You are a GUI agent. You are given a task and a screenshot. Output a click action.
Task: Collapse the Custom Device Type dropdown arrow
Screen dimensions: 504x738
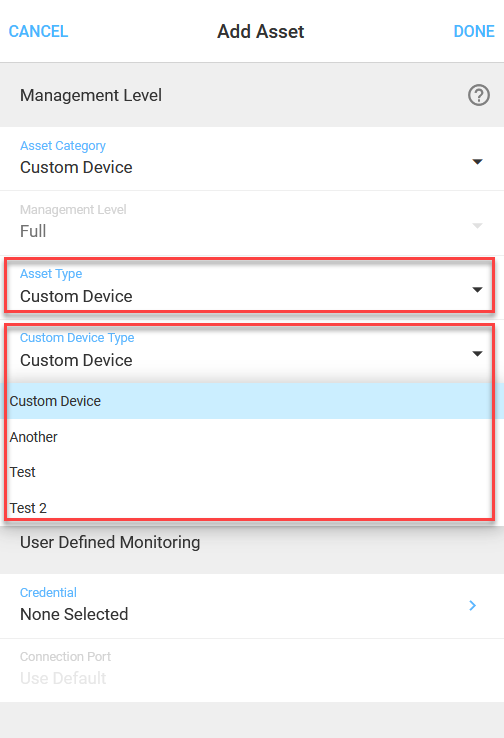(x=477, y=354)
